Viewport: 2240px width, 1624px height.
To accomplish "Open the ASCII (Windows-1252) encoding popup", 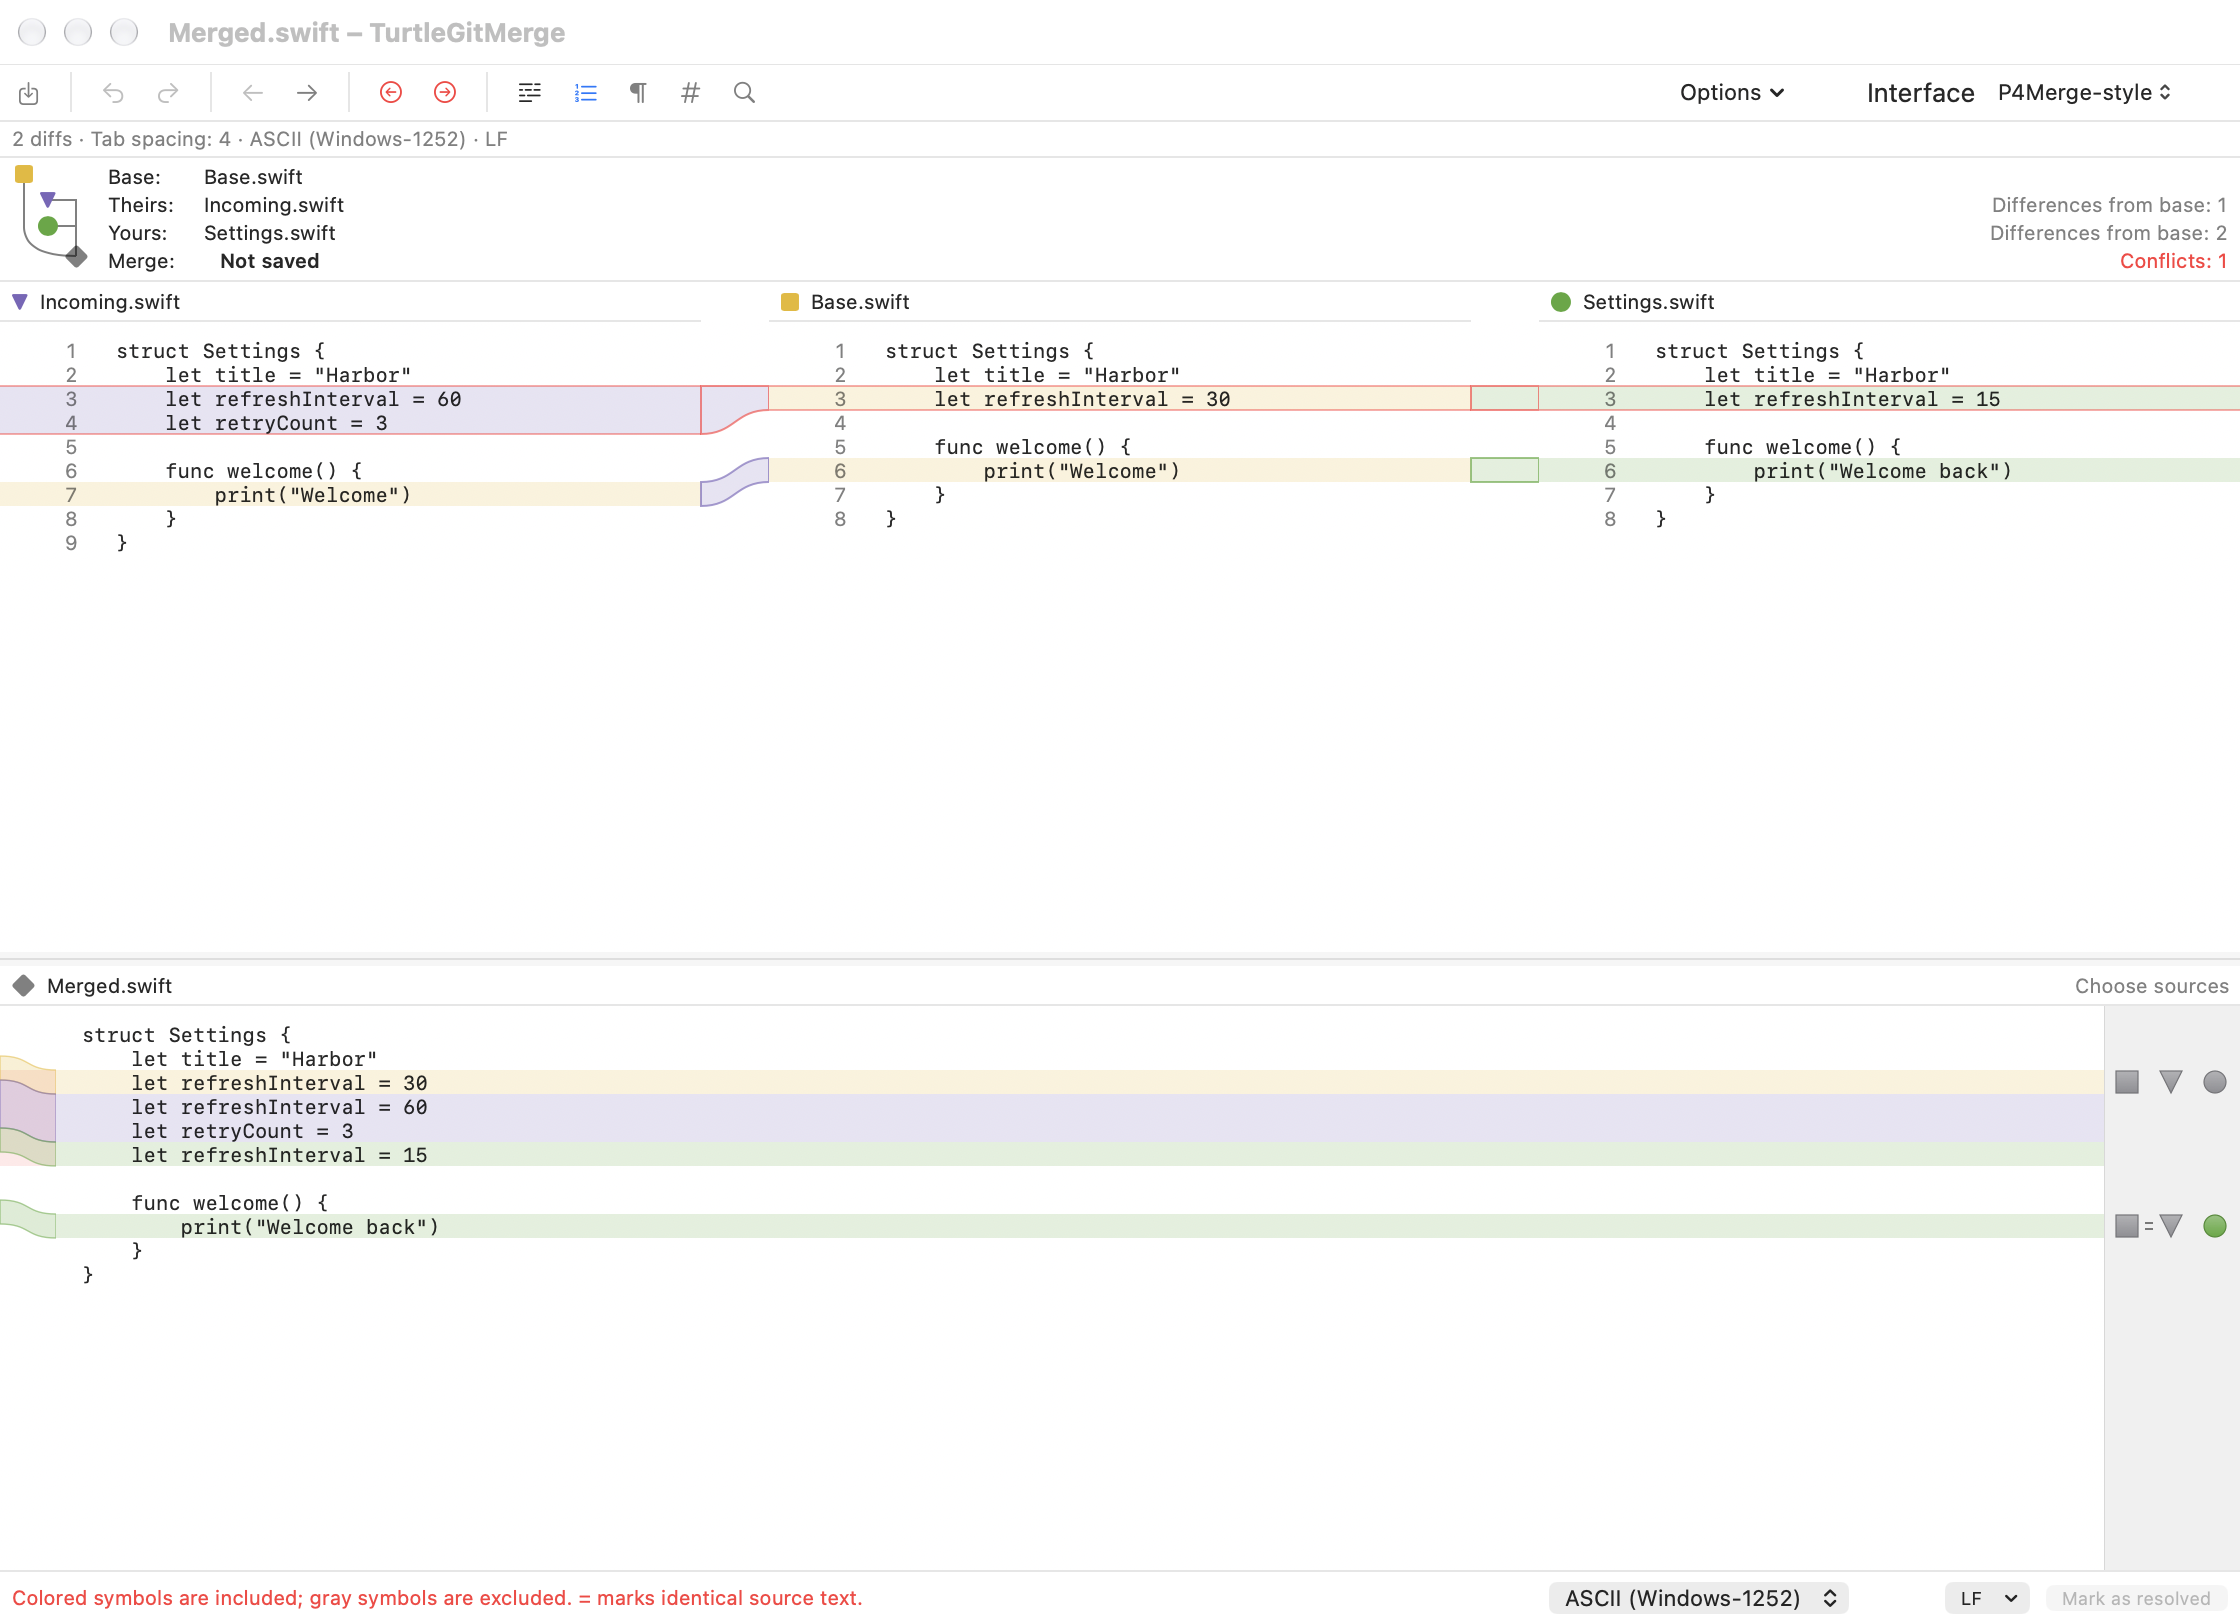I will [x=1699, y=1598].
